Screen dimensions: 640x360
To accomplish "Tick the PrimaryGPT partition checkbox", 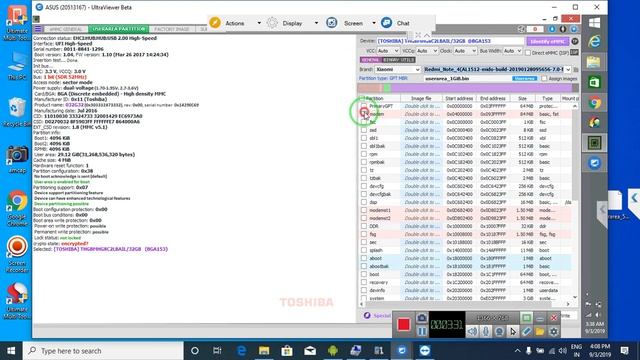I will [x=364, y=106].
